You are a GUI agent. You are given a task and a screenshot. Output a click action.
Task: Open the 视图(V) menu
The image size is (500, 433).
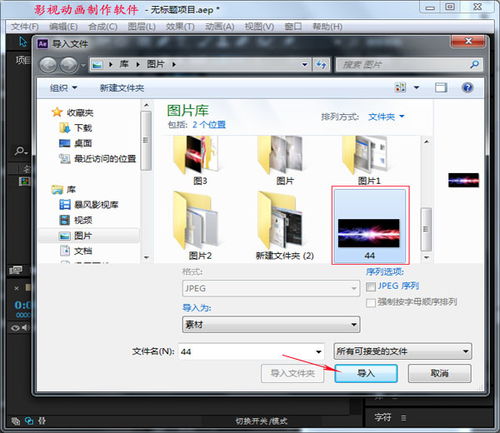[x=259, y=27]
